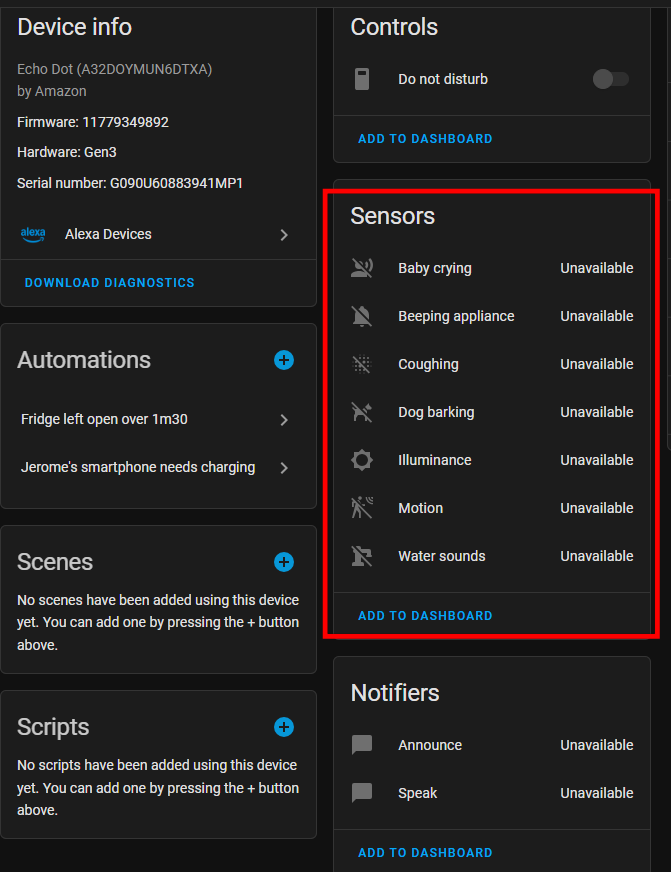Screen dimensions: 671x872
Task: Toggle the Do not disturb switch
Action: [x=610, y=79]
